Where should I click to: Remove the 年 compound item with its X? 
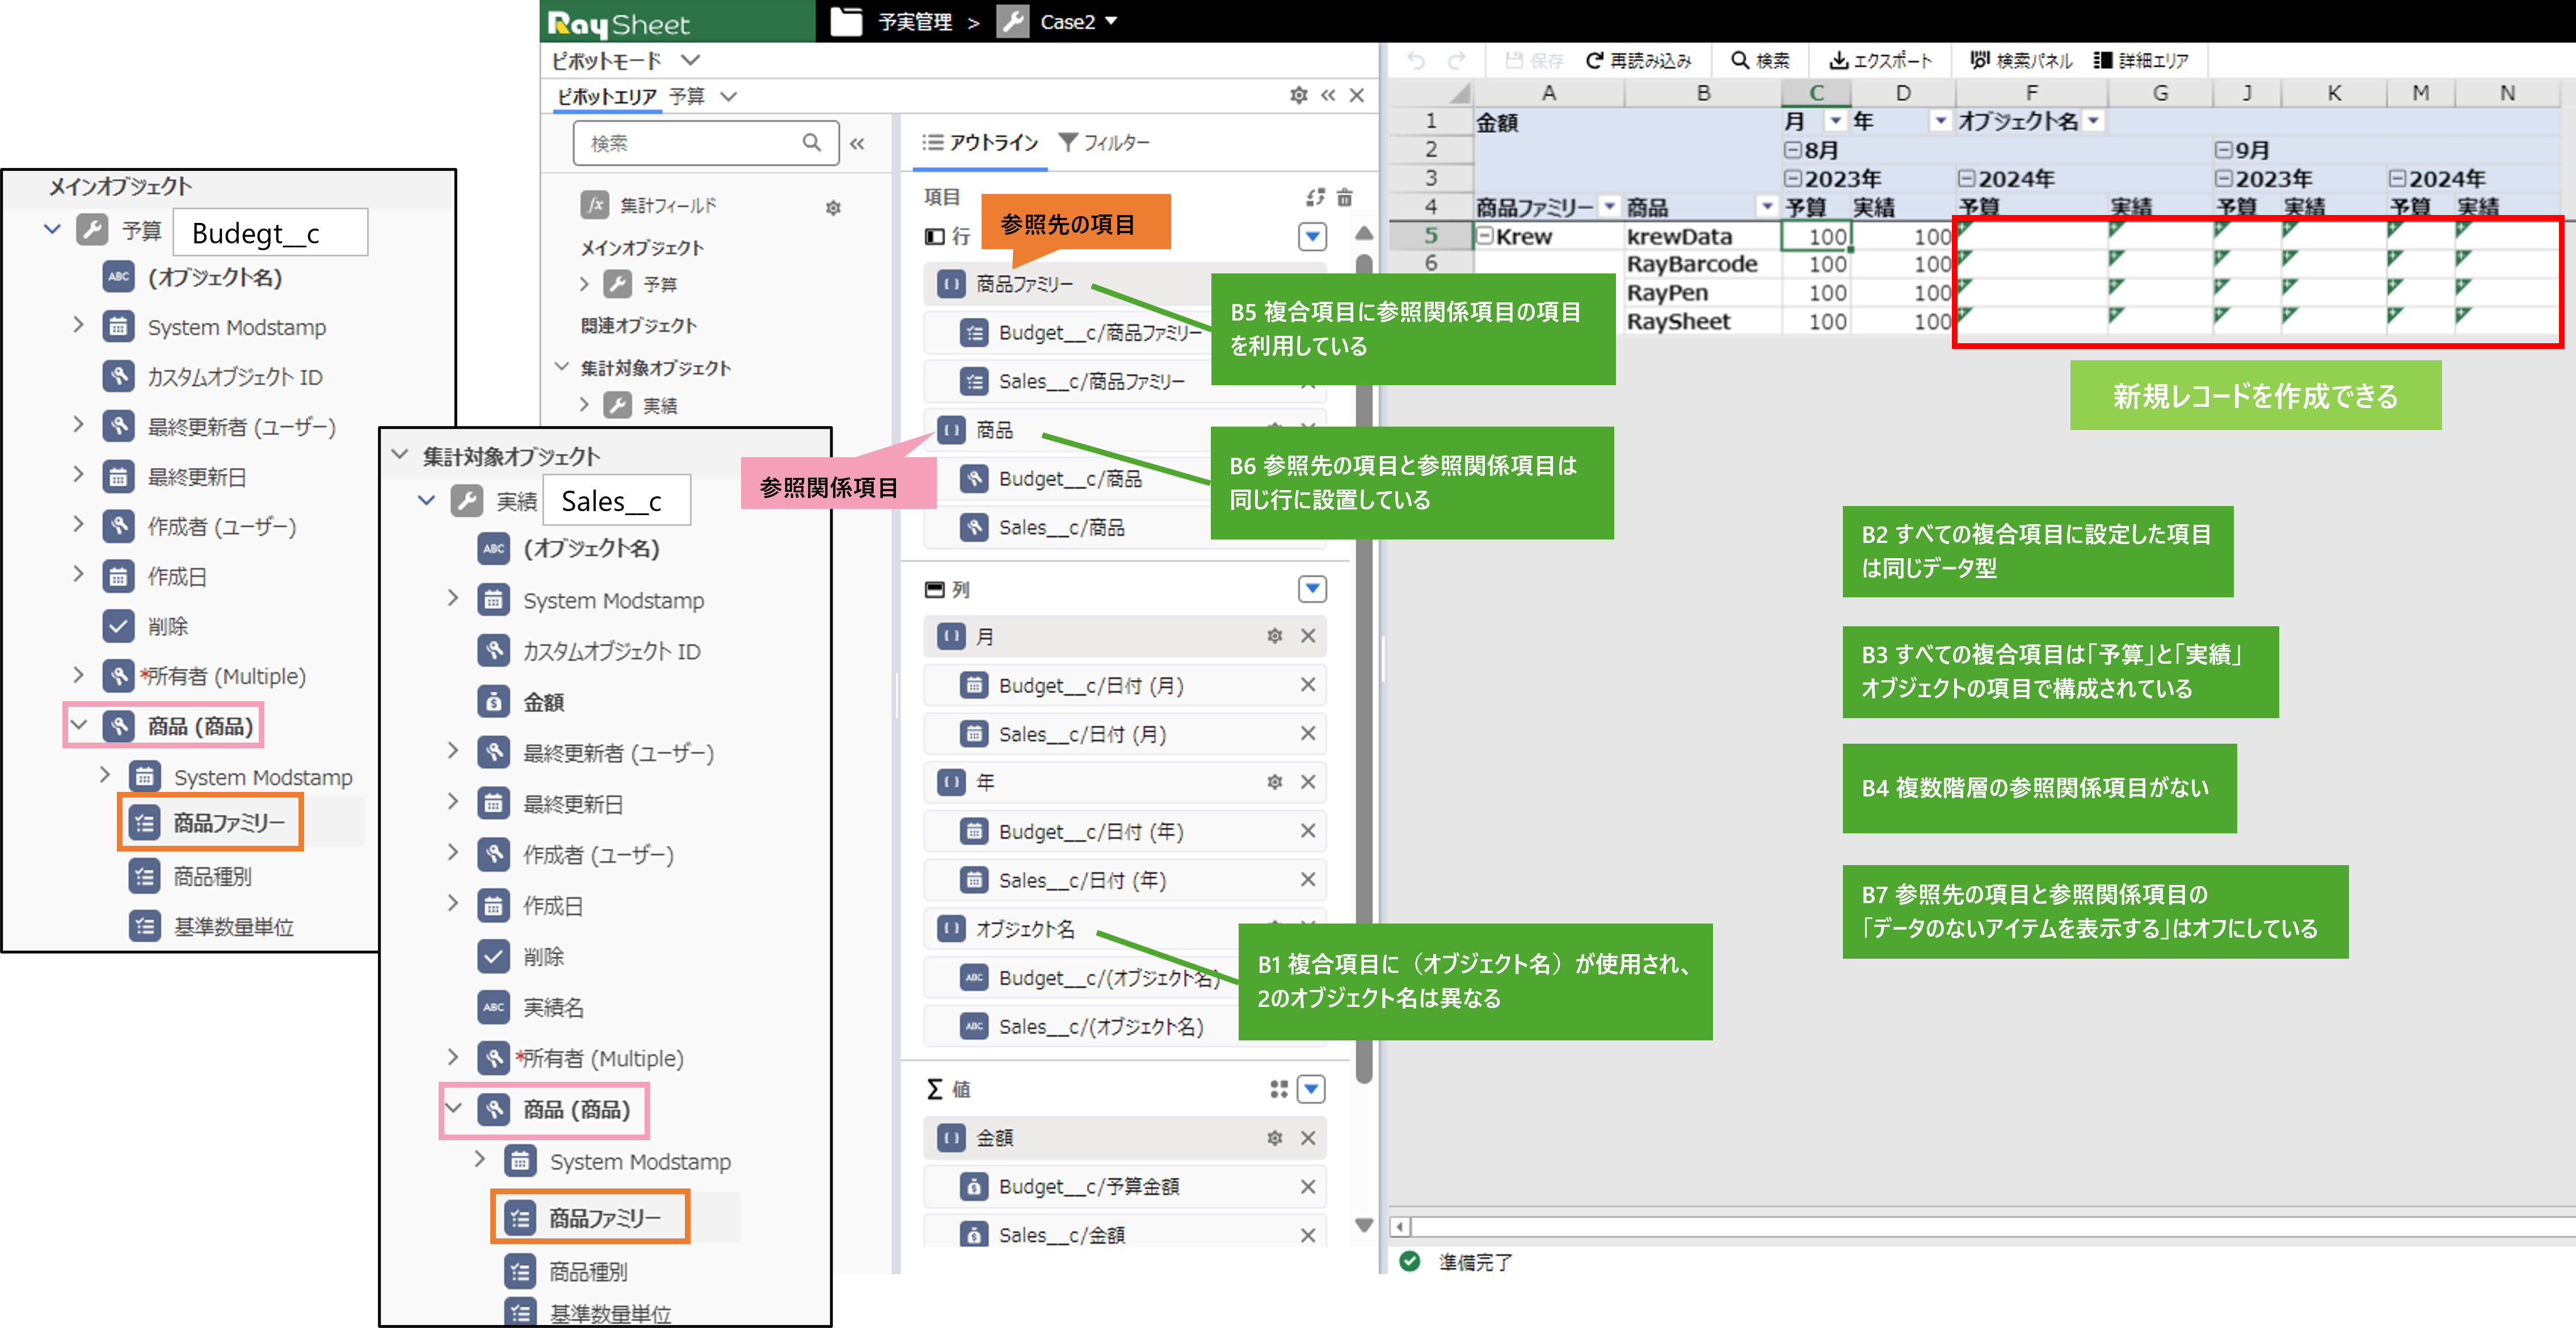[x=1307, y=782]
